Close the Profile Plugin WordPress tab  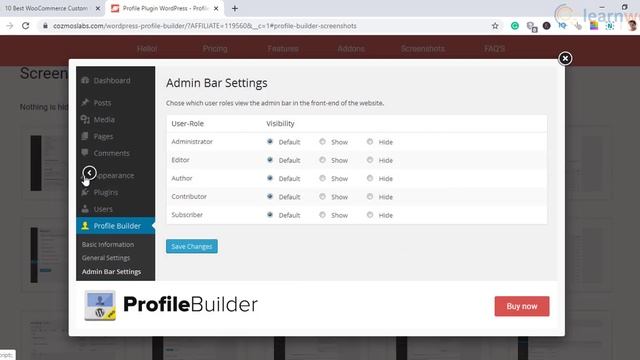[216, 8]
